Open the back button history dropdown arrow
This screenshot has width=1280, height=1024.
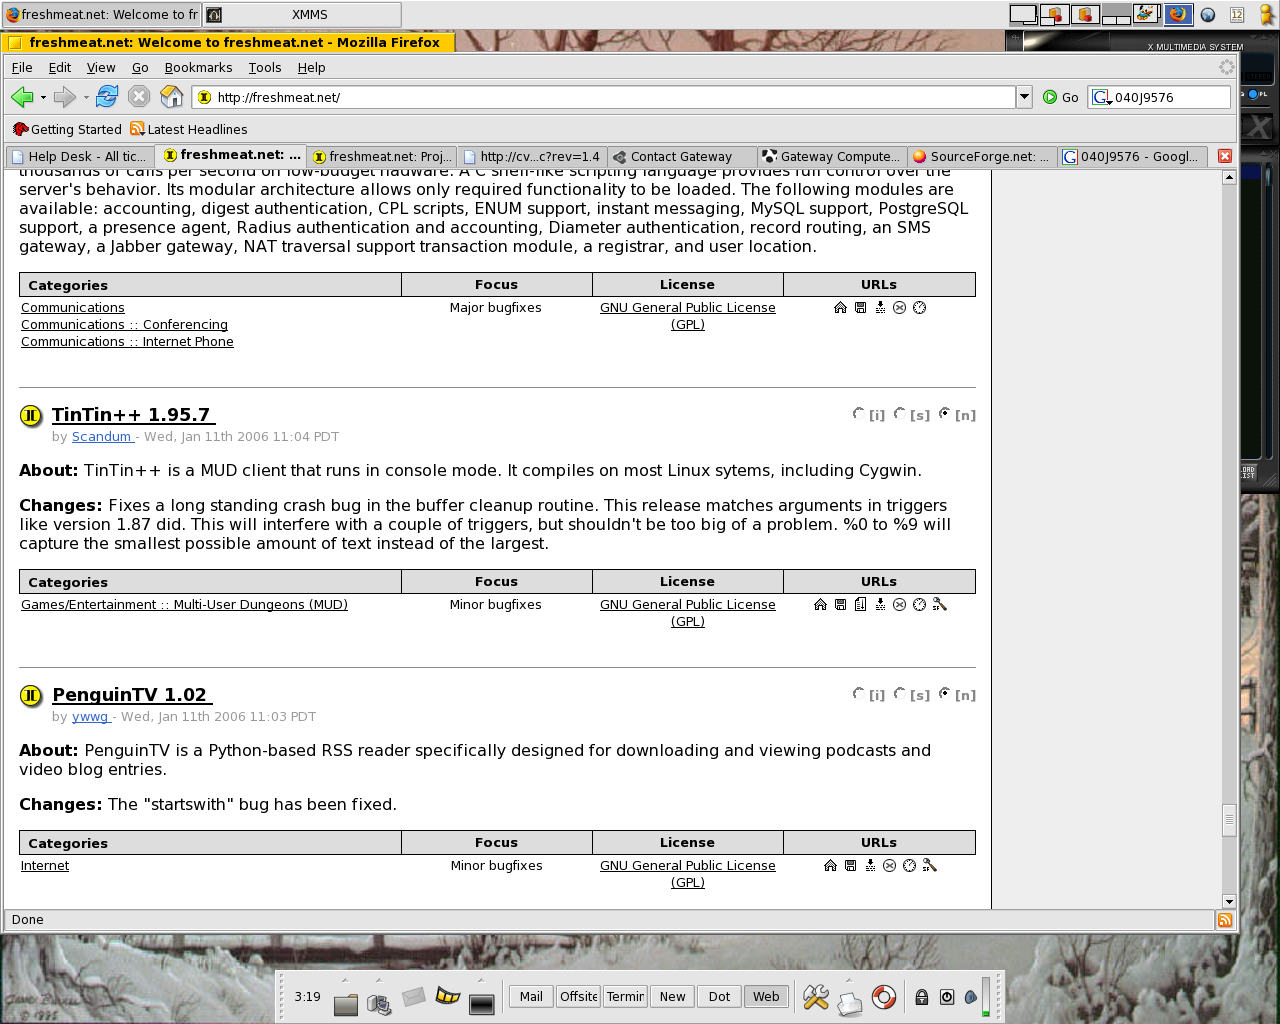tap(43, 98)
